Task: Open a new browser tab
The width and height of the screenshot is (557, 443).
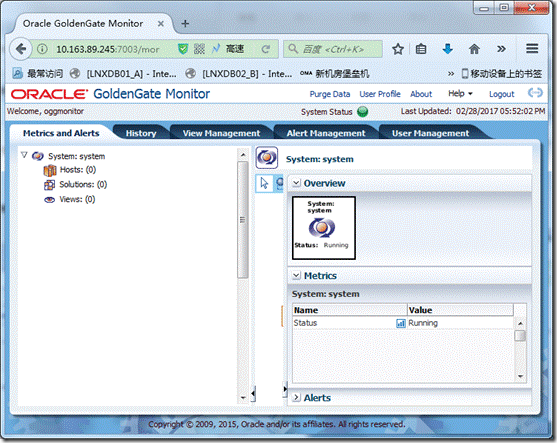Action: 185,23
